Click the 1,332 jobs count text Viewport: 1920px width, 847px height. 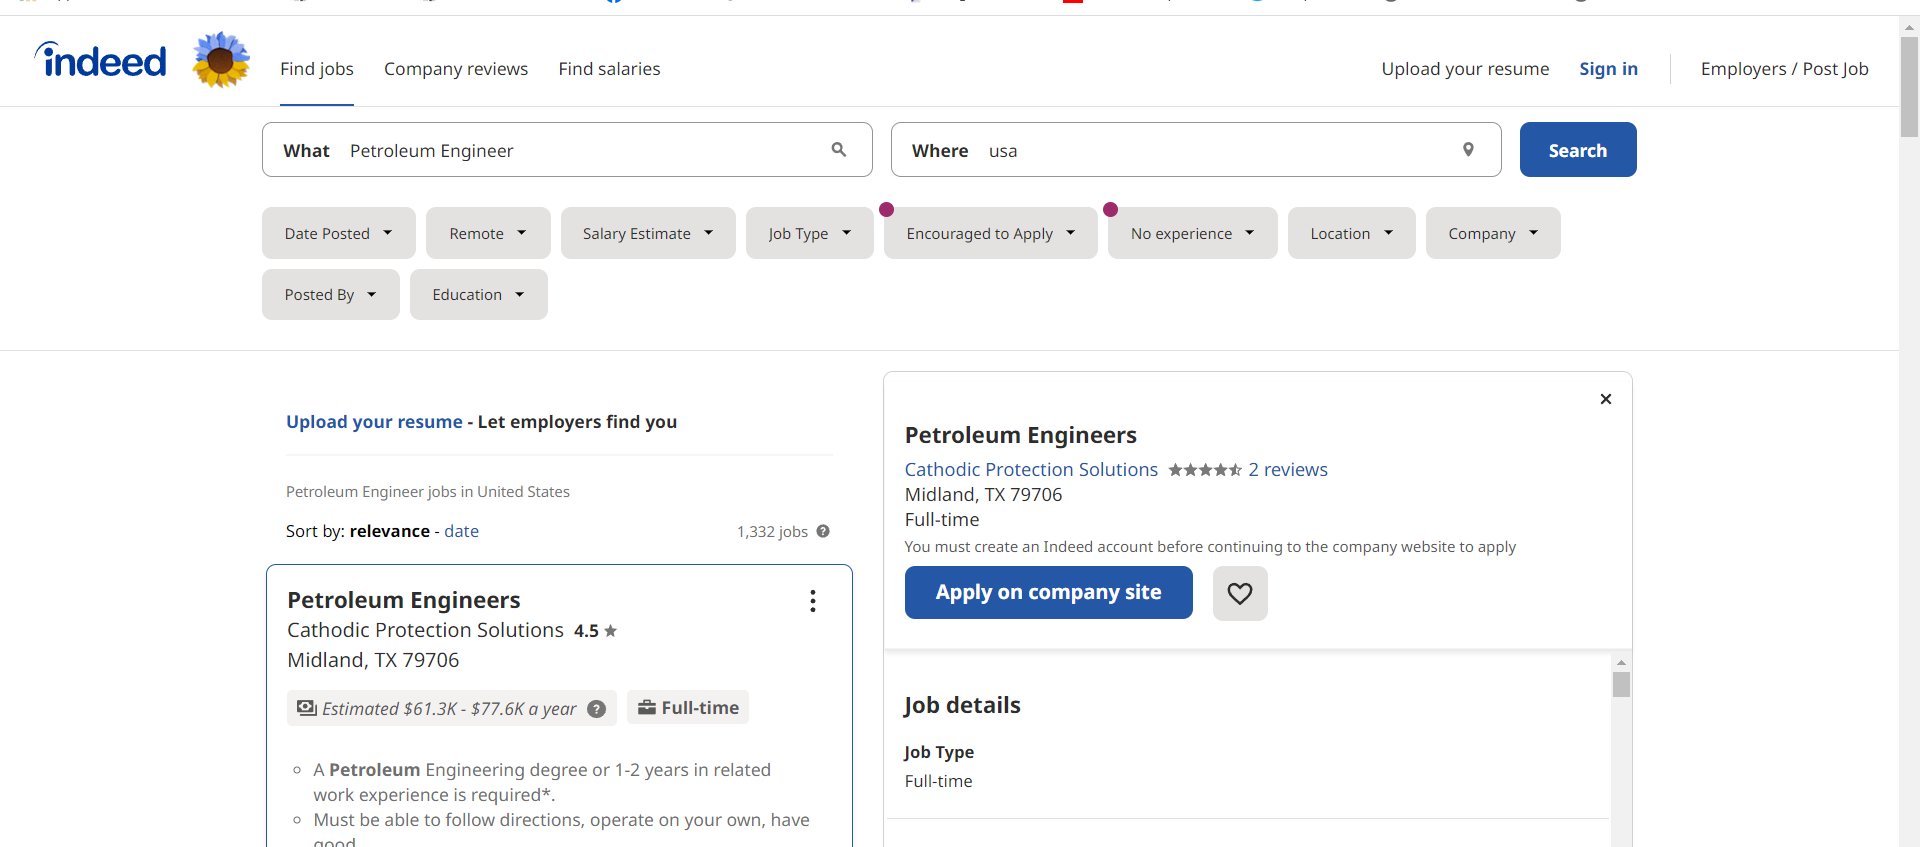772,532
